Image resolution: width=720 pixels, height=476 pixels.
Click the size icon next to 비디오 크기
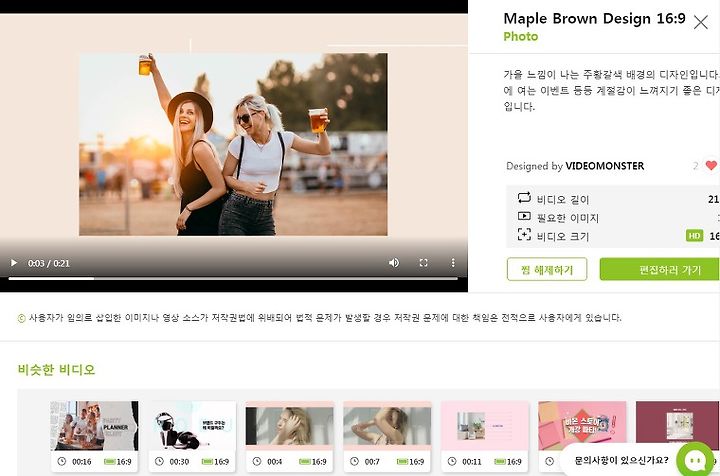(x=524, y=235)
